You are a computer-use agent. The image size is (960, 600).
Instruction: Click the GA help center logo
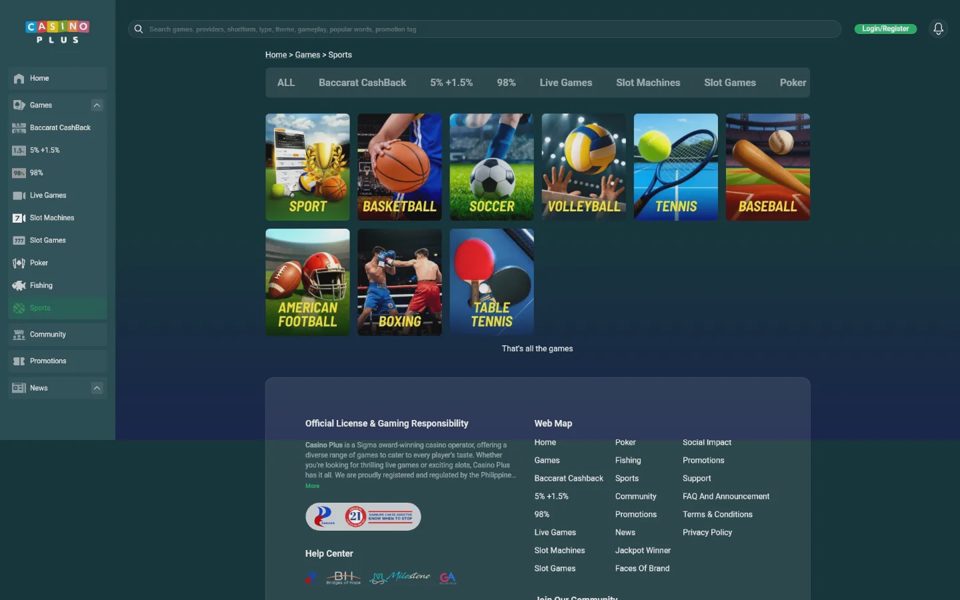click(448, 577)
